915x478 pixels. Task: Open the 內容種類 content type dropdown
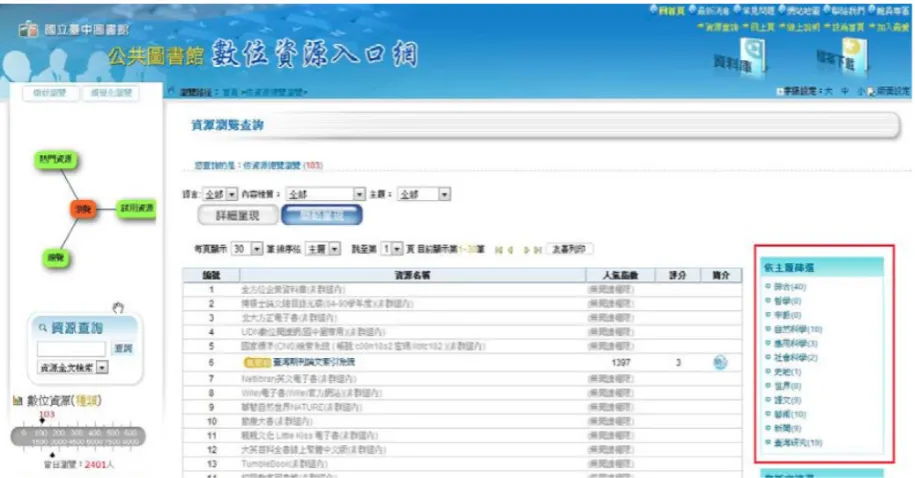pos(326,194)
